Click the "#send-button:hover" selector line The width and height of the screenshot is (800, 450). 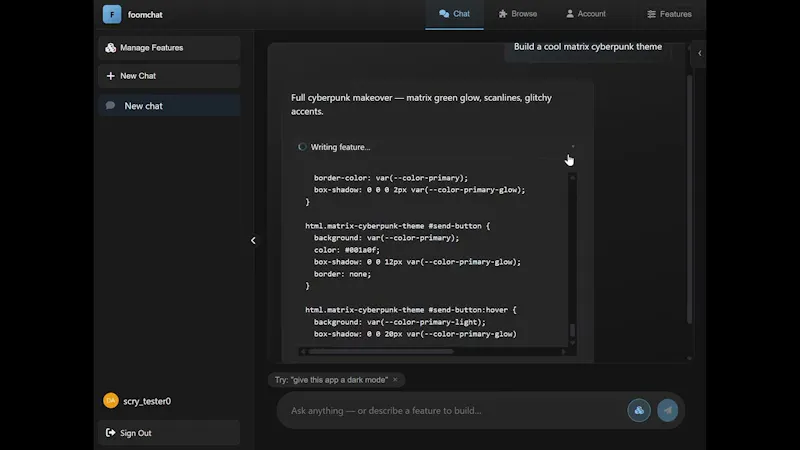point(411,310)
